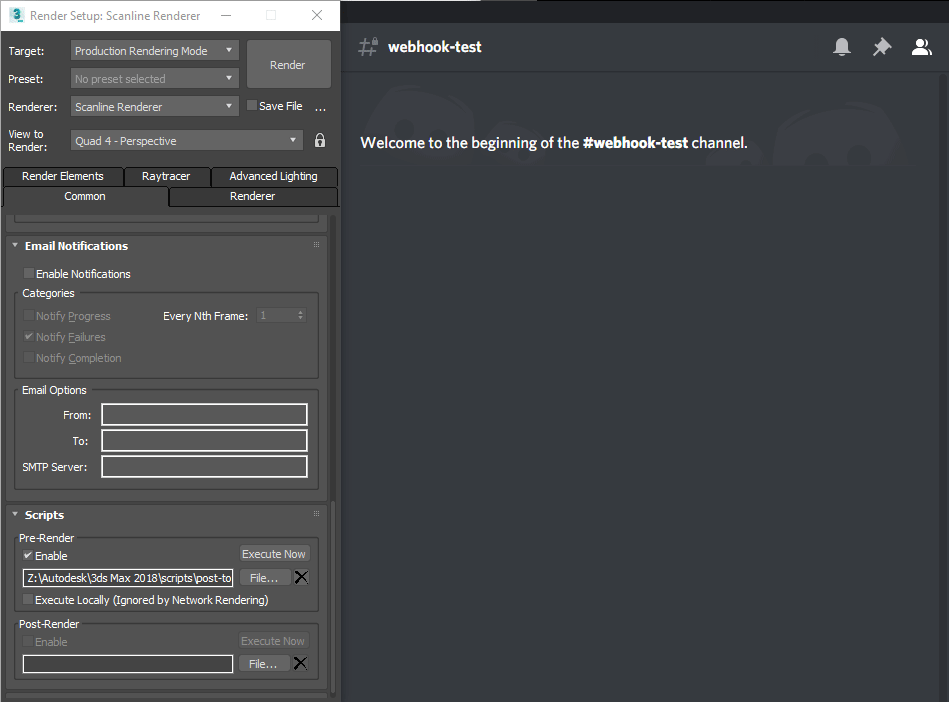Toggle Discord member list icon
Screen dimensions: 949x702
(x=921, y=47)
